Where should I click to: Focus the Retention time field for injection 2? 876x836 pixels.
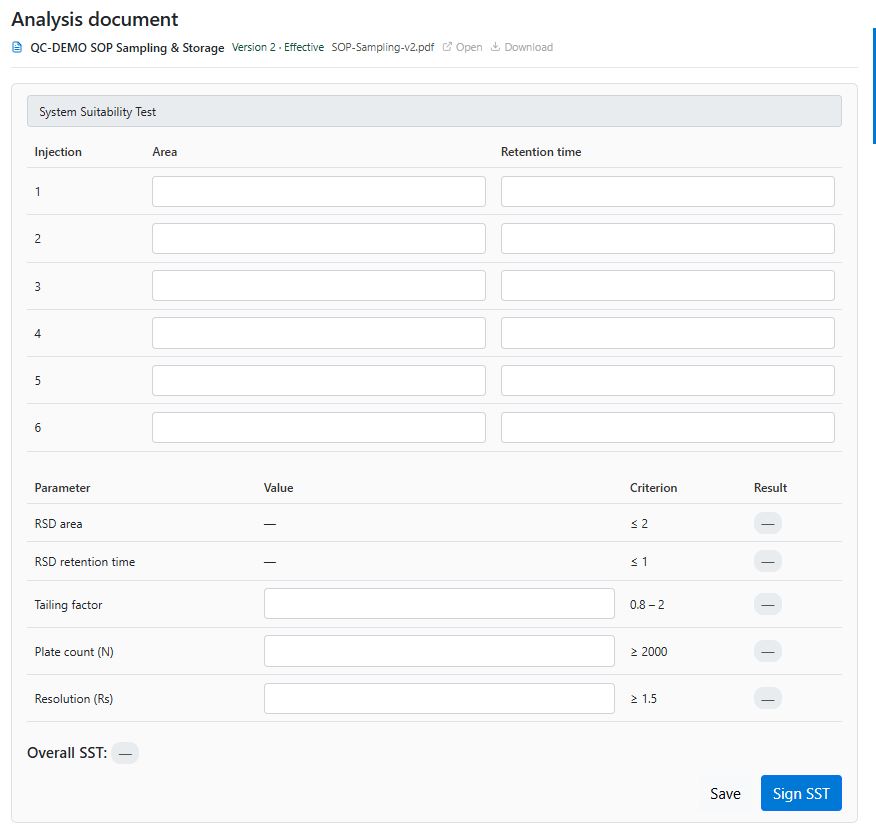coord(668,239)
